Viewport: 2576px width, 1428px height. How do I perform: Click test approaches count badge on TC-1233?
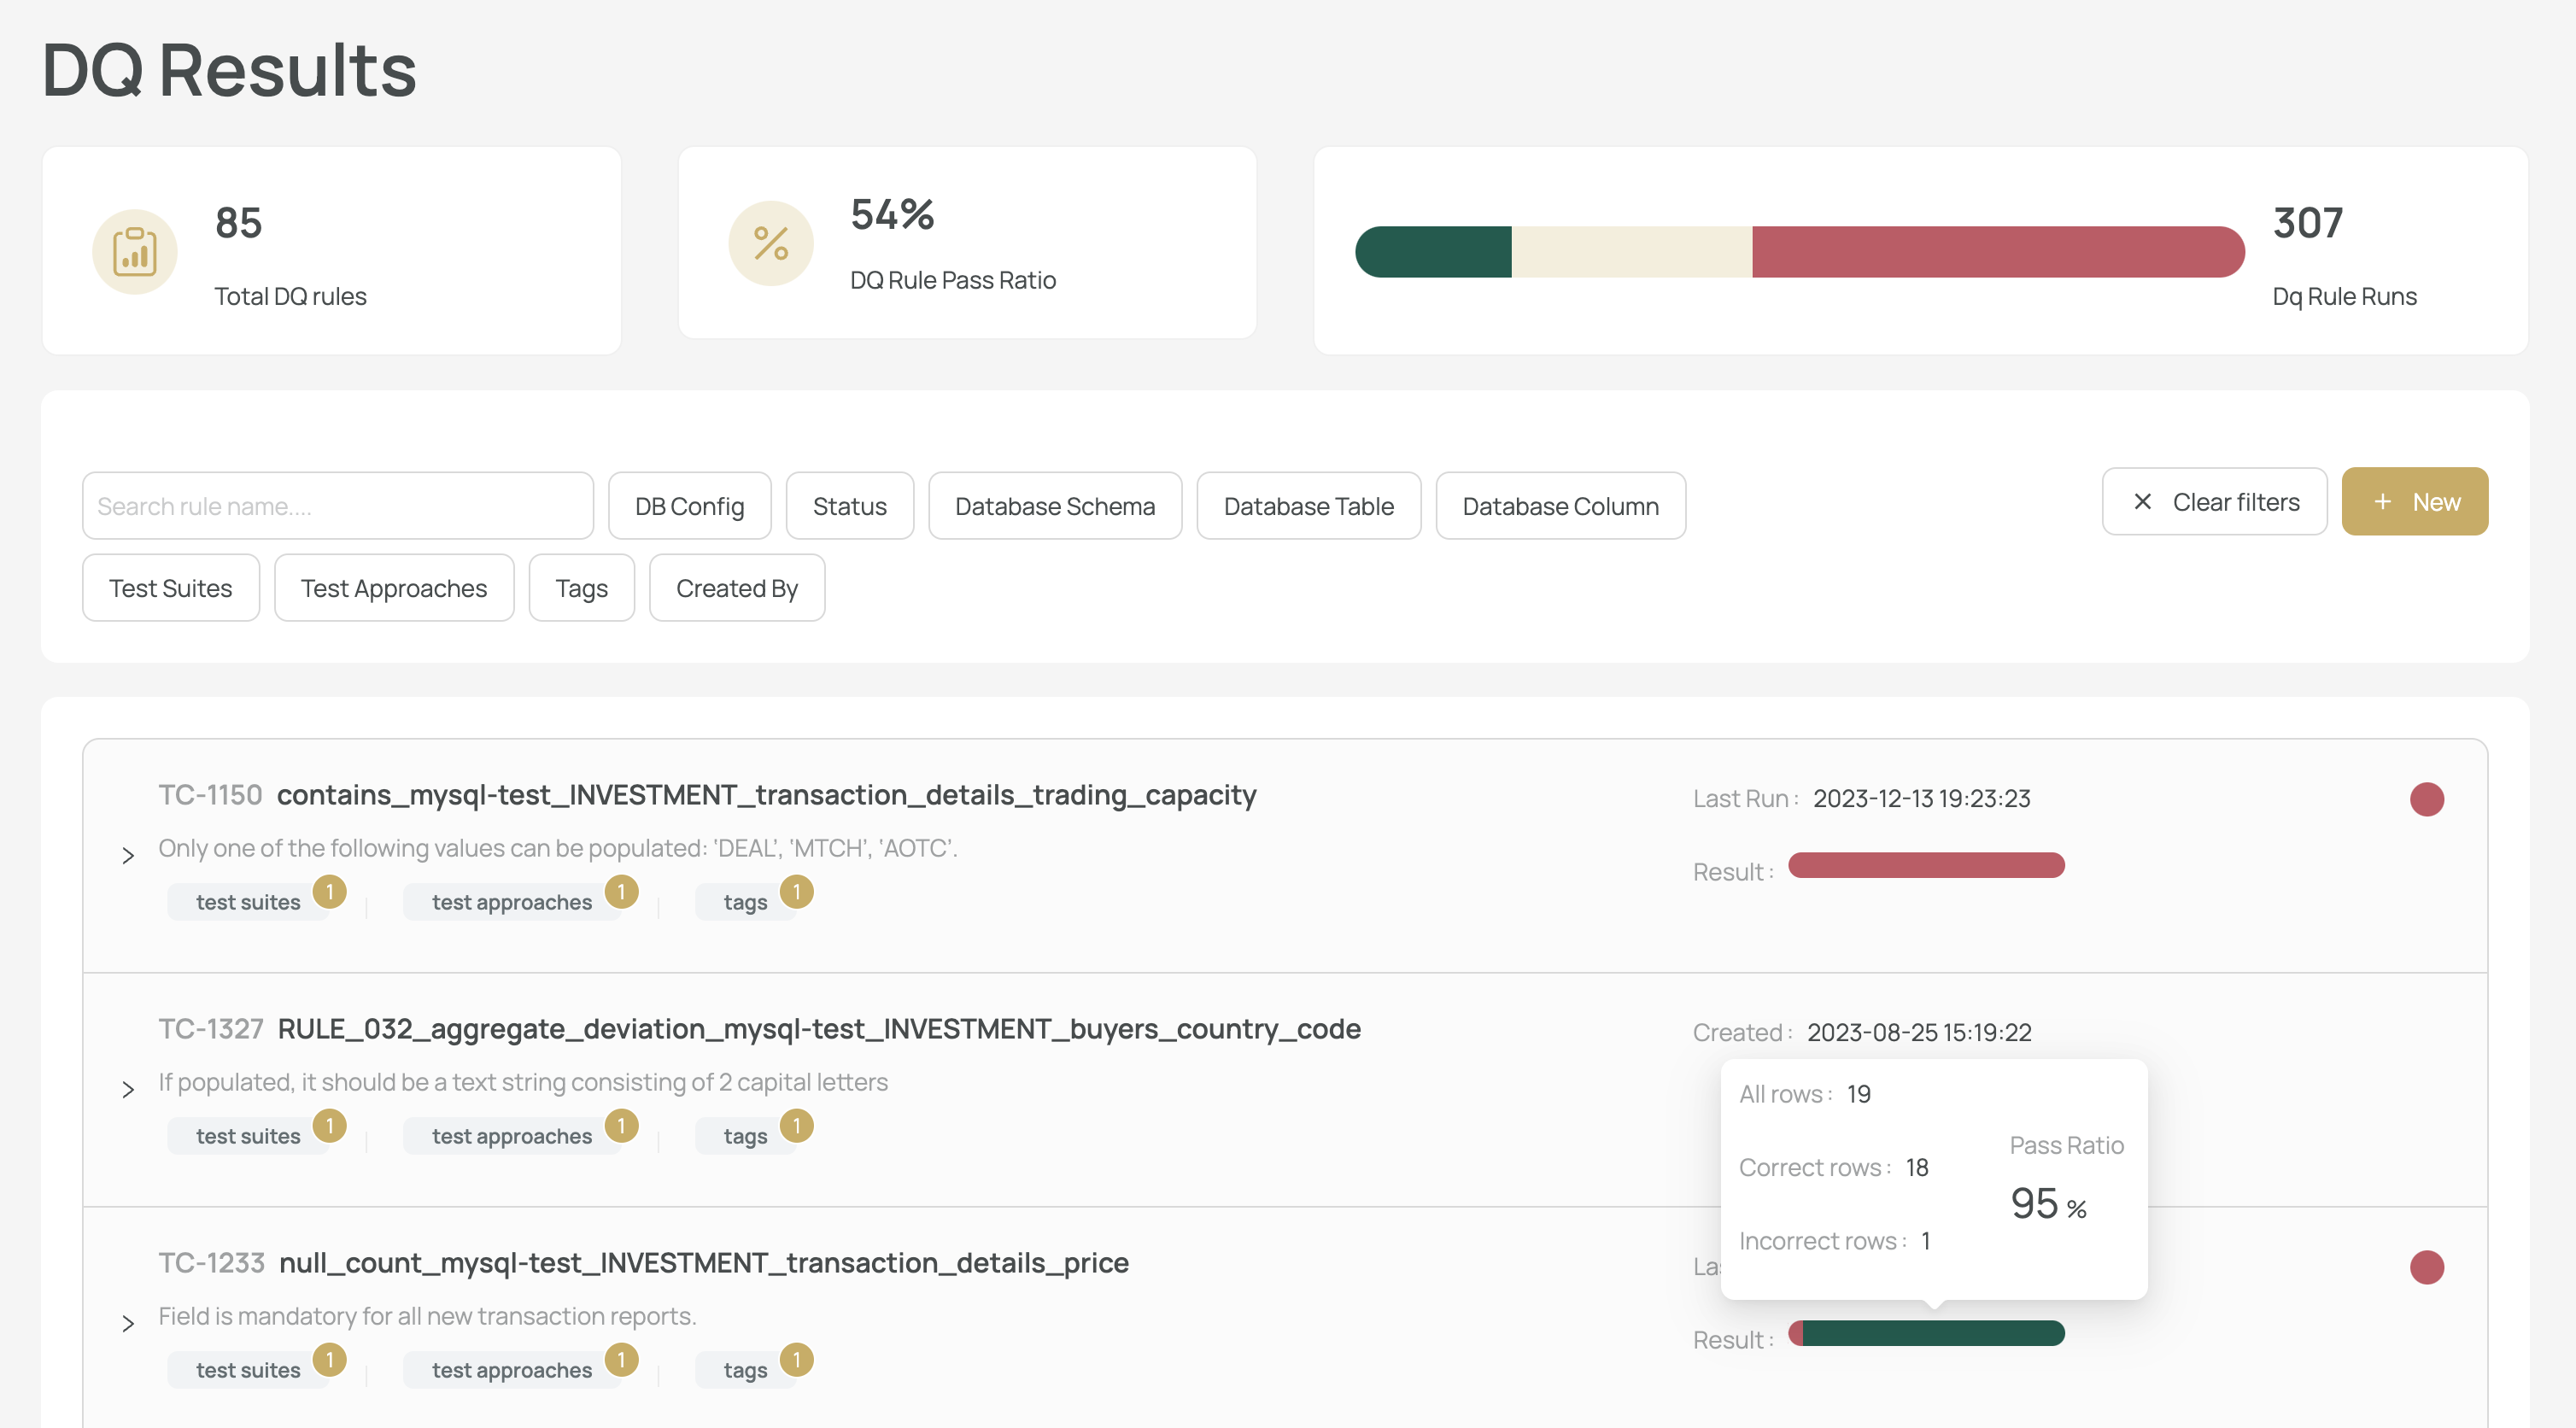click(x=622, y=1359)
